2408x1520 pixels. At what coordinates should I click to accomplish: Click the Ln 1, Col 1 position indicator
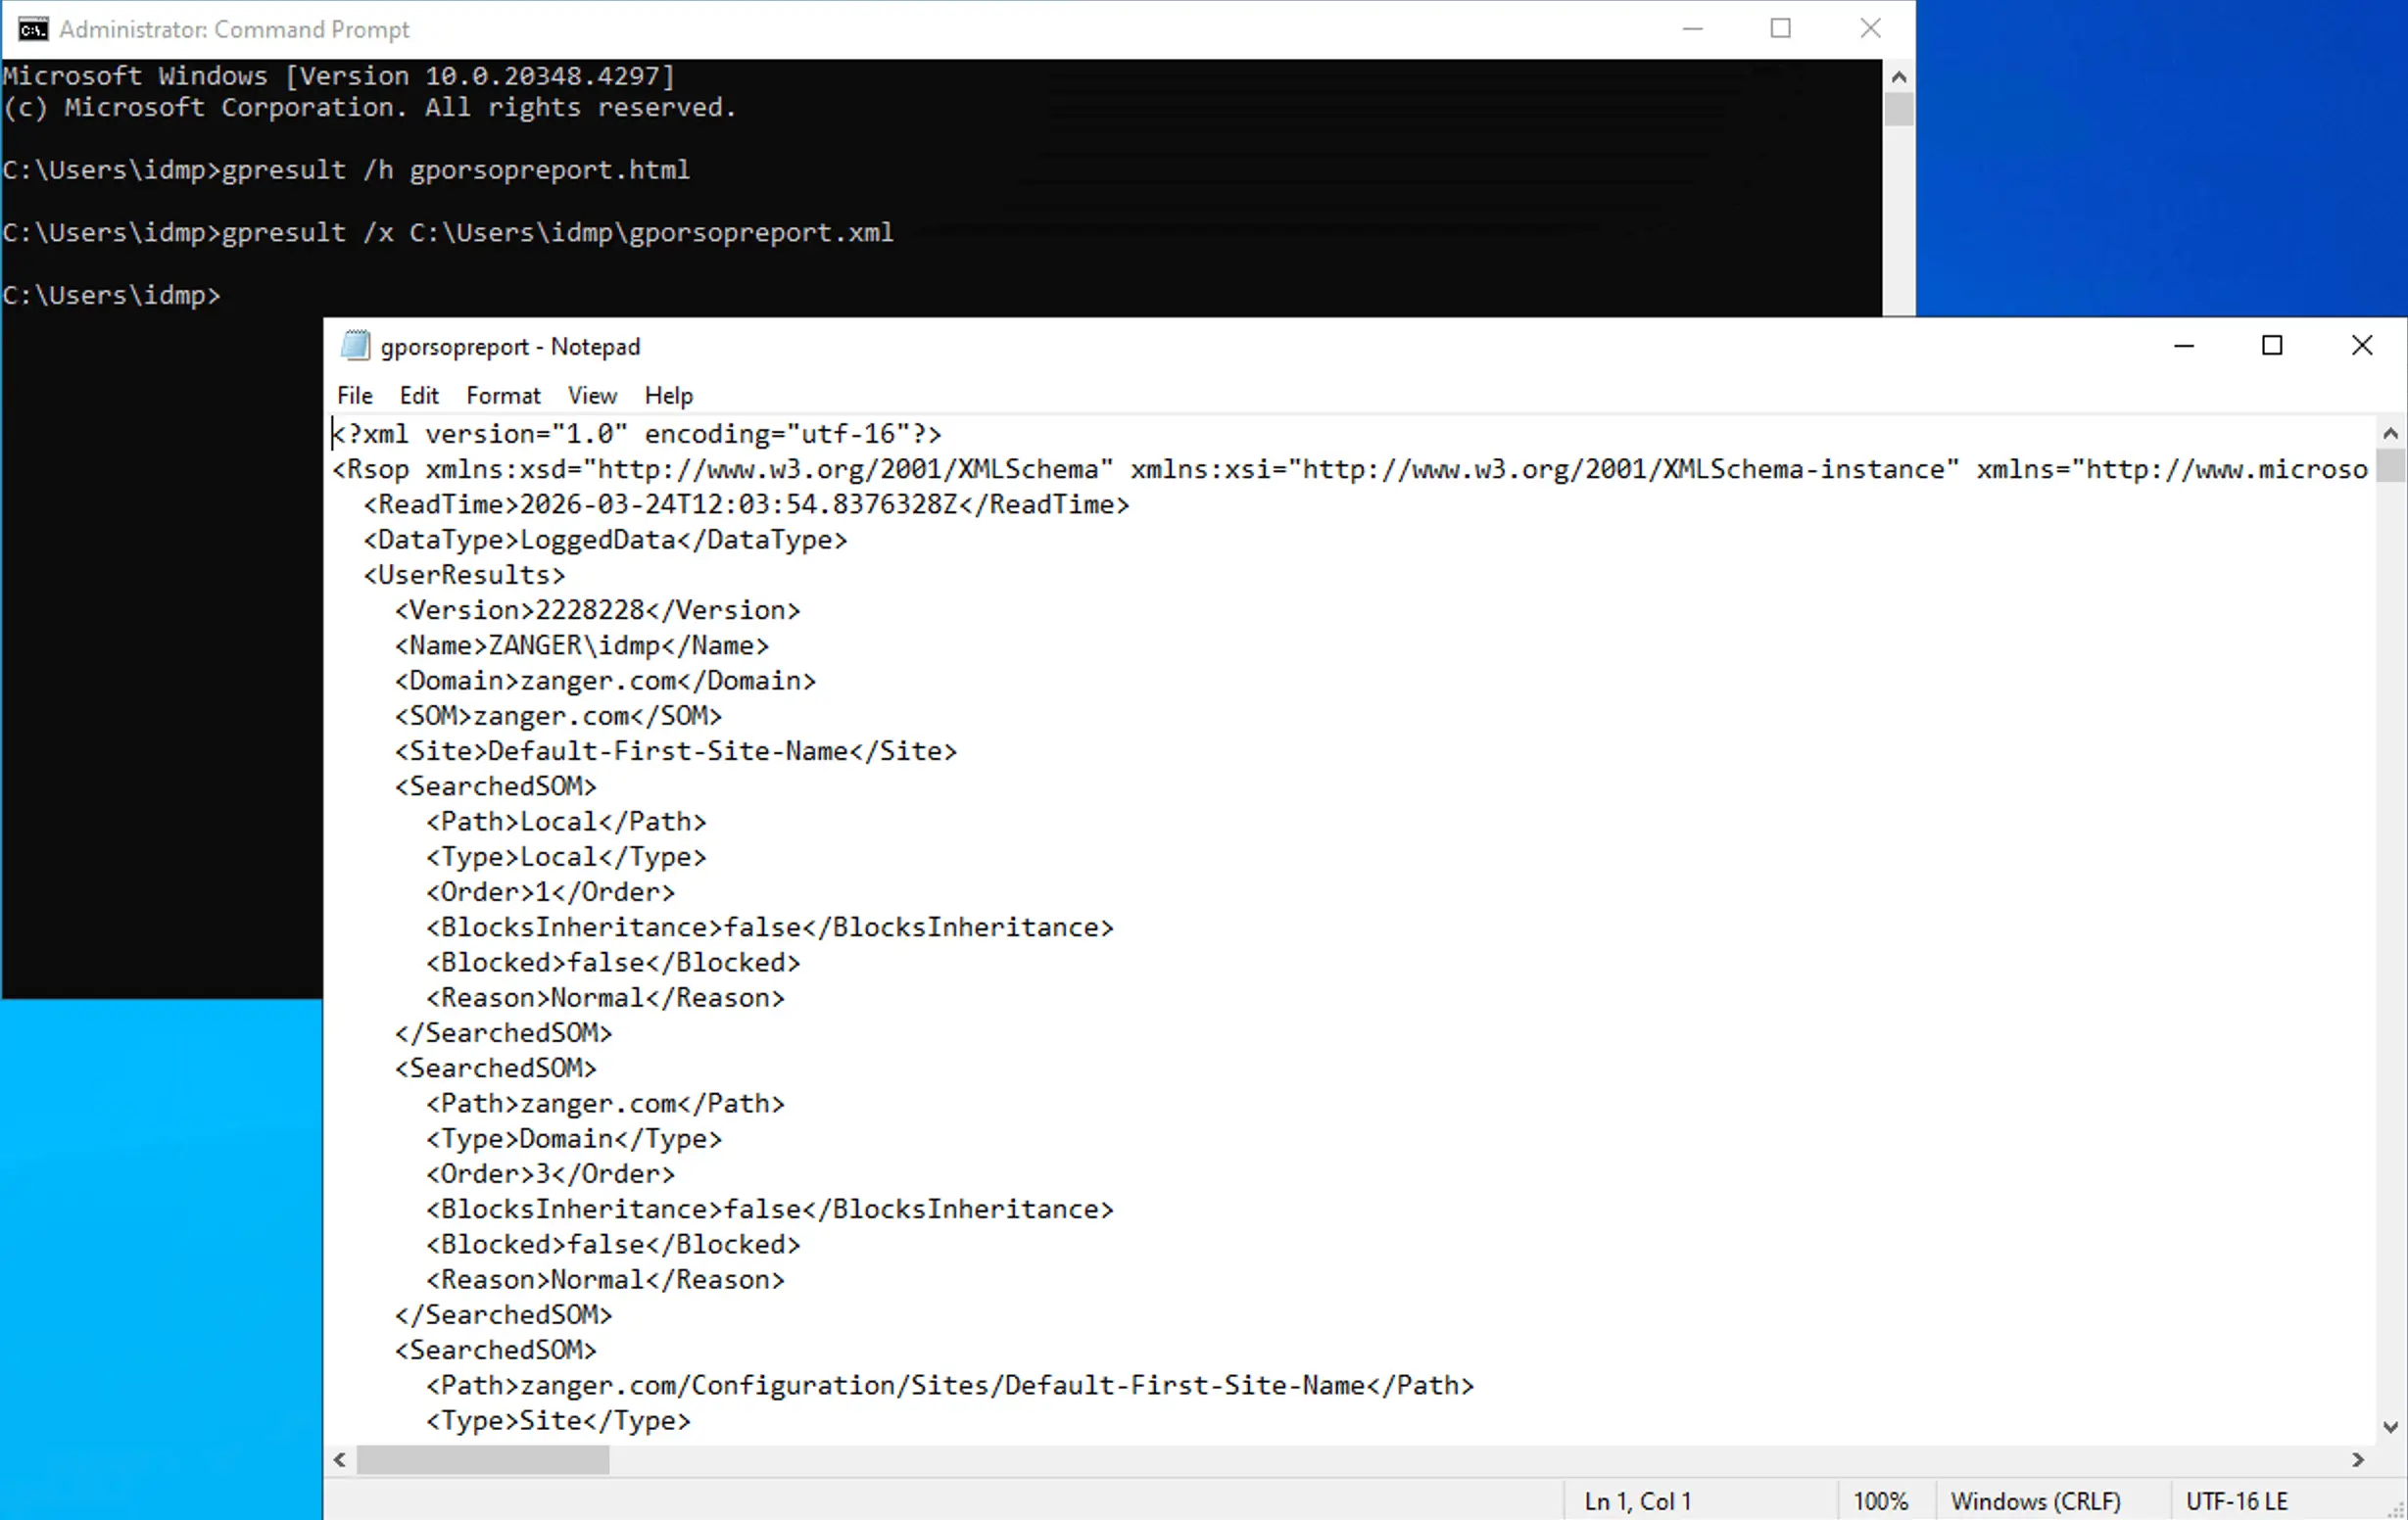point(1636,1500)
